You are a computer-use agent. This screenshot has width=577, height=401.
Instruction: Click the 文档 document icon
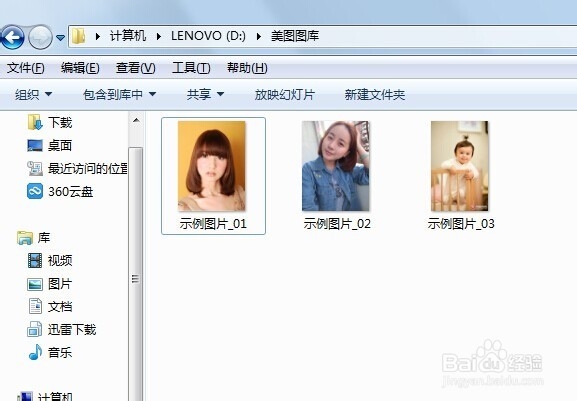click(x=35, y=306)
